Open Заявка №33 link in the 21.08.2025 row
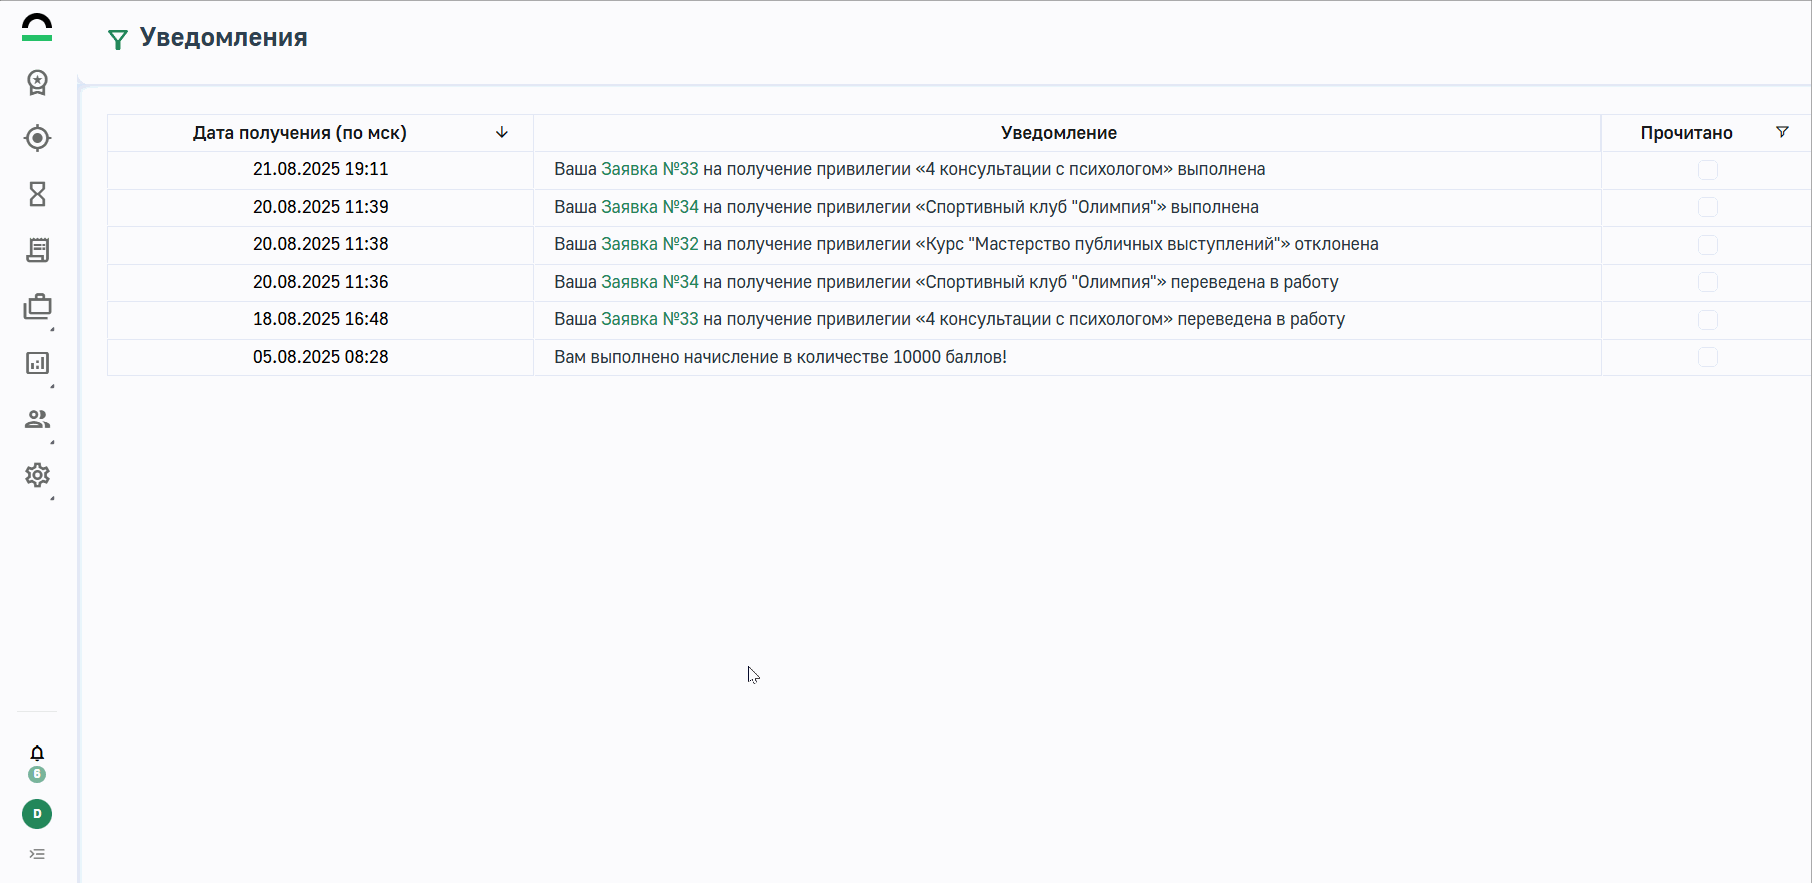 (649, 169)
